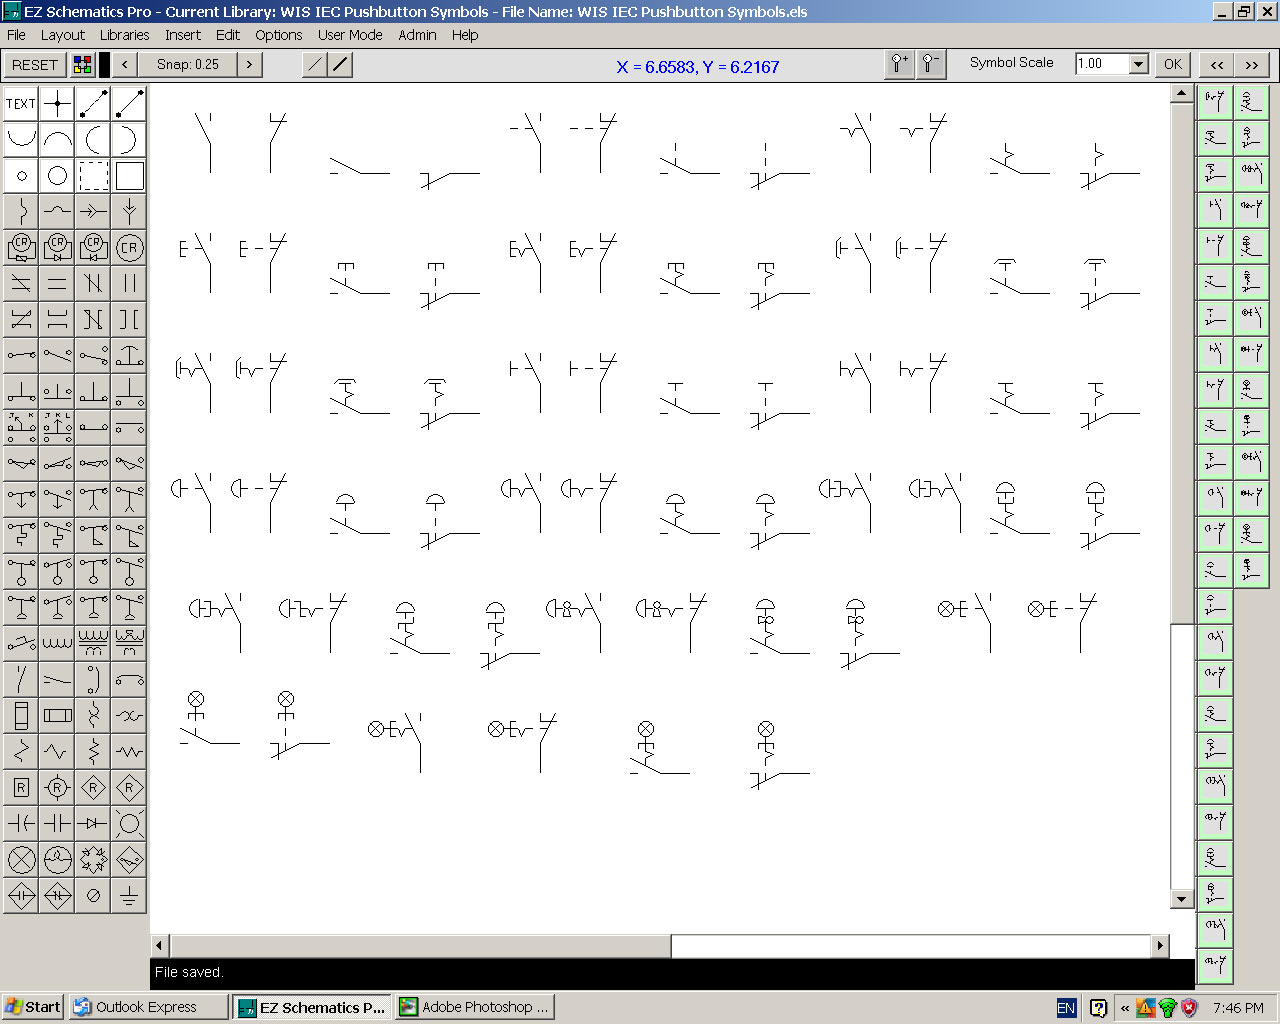The height and width of the screenshot is (1024, 1280).
Task: Click the canvas scroll down arrow
Action: point(1182,898)
